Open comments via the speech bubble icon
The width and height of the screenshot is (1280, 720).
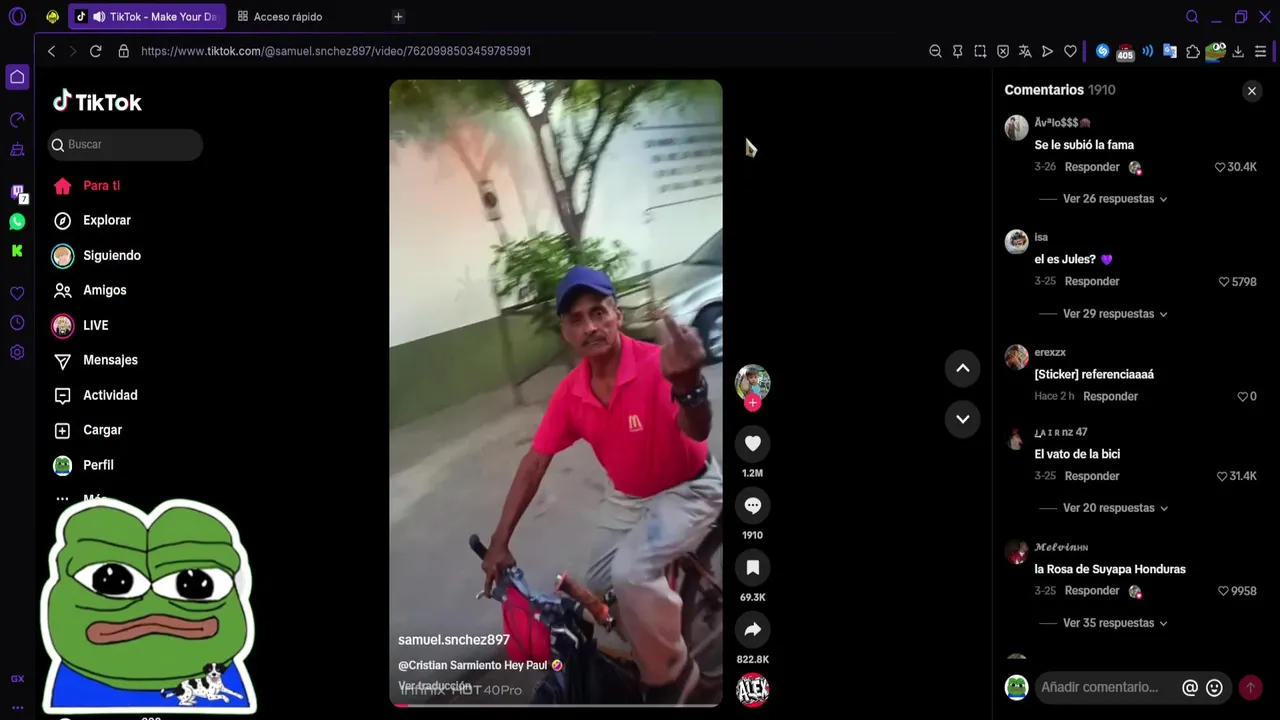tap(752, 506)
